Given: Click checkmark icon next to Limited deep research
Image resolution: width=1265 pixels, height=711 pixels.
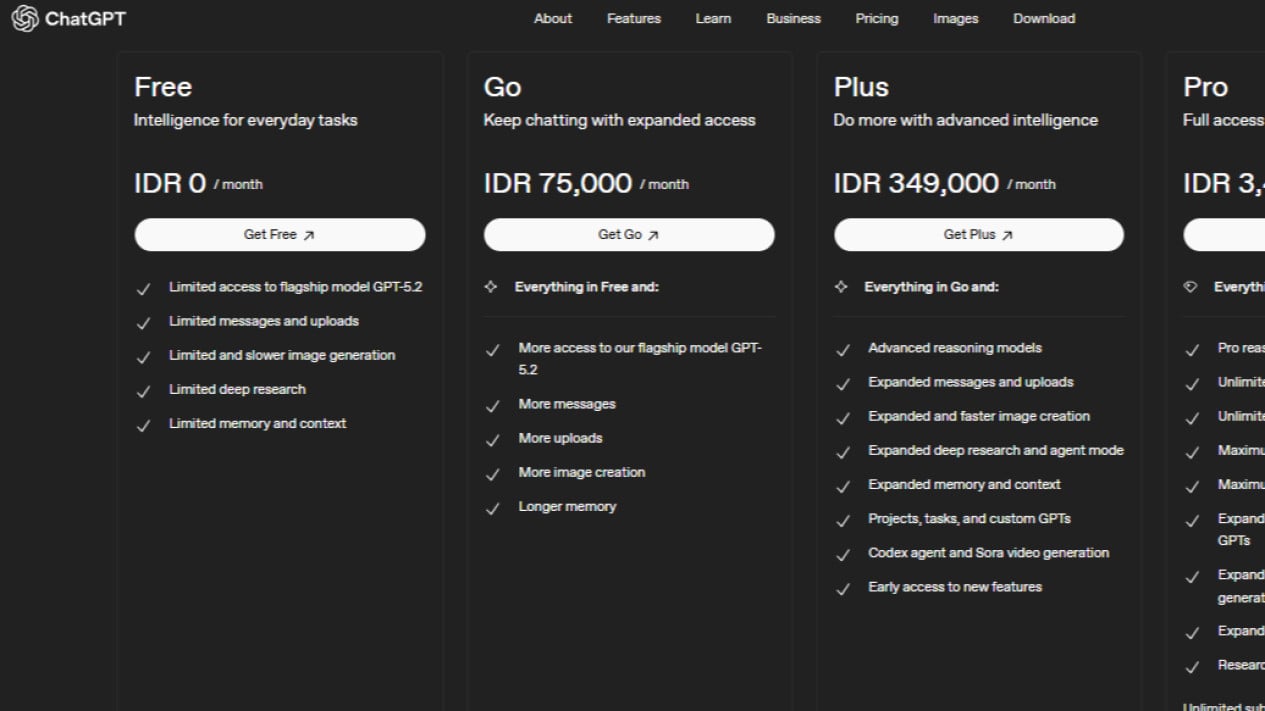Looking at the screenshot, I should (144, 391).
